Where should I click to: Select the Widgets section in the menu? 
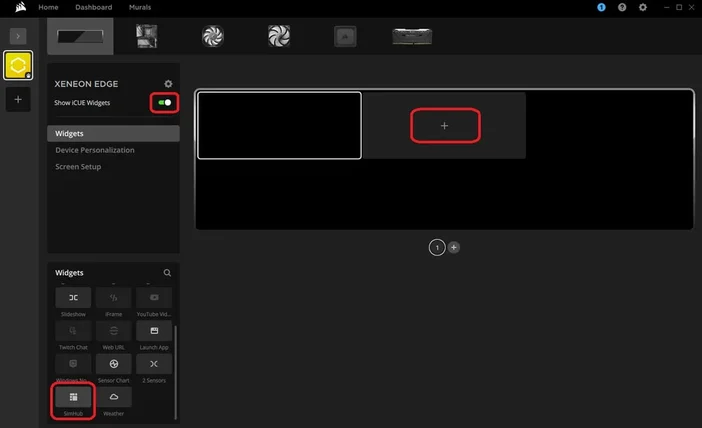click(x=113, y=133)
